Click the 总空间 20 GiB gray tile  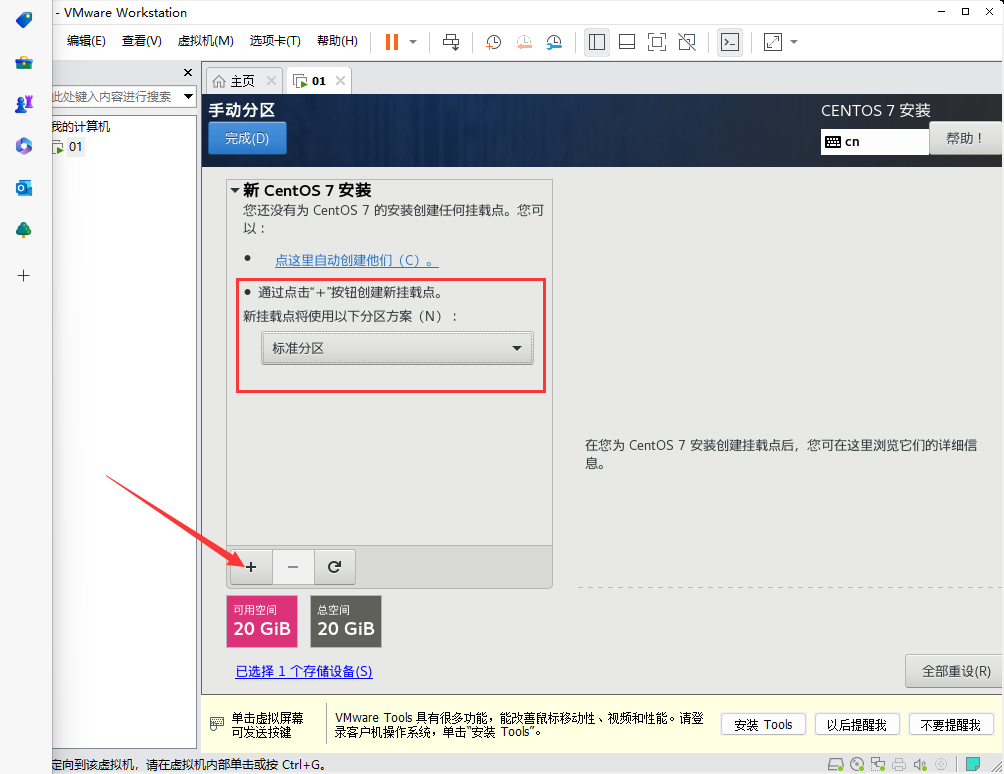click(346, 621)
